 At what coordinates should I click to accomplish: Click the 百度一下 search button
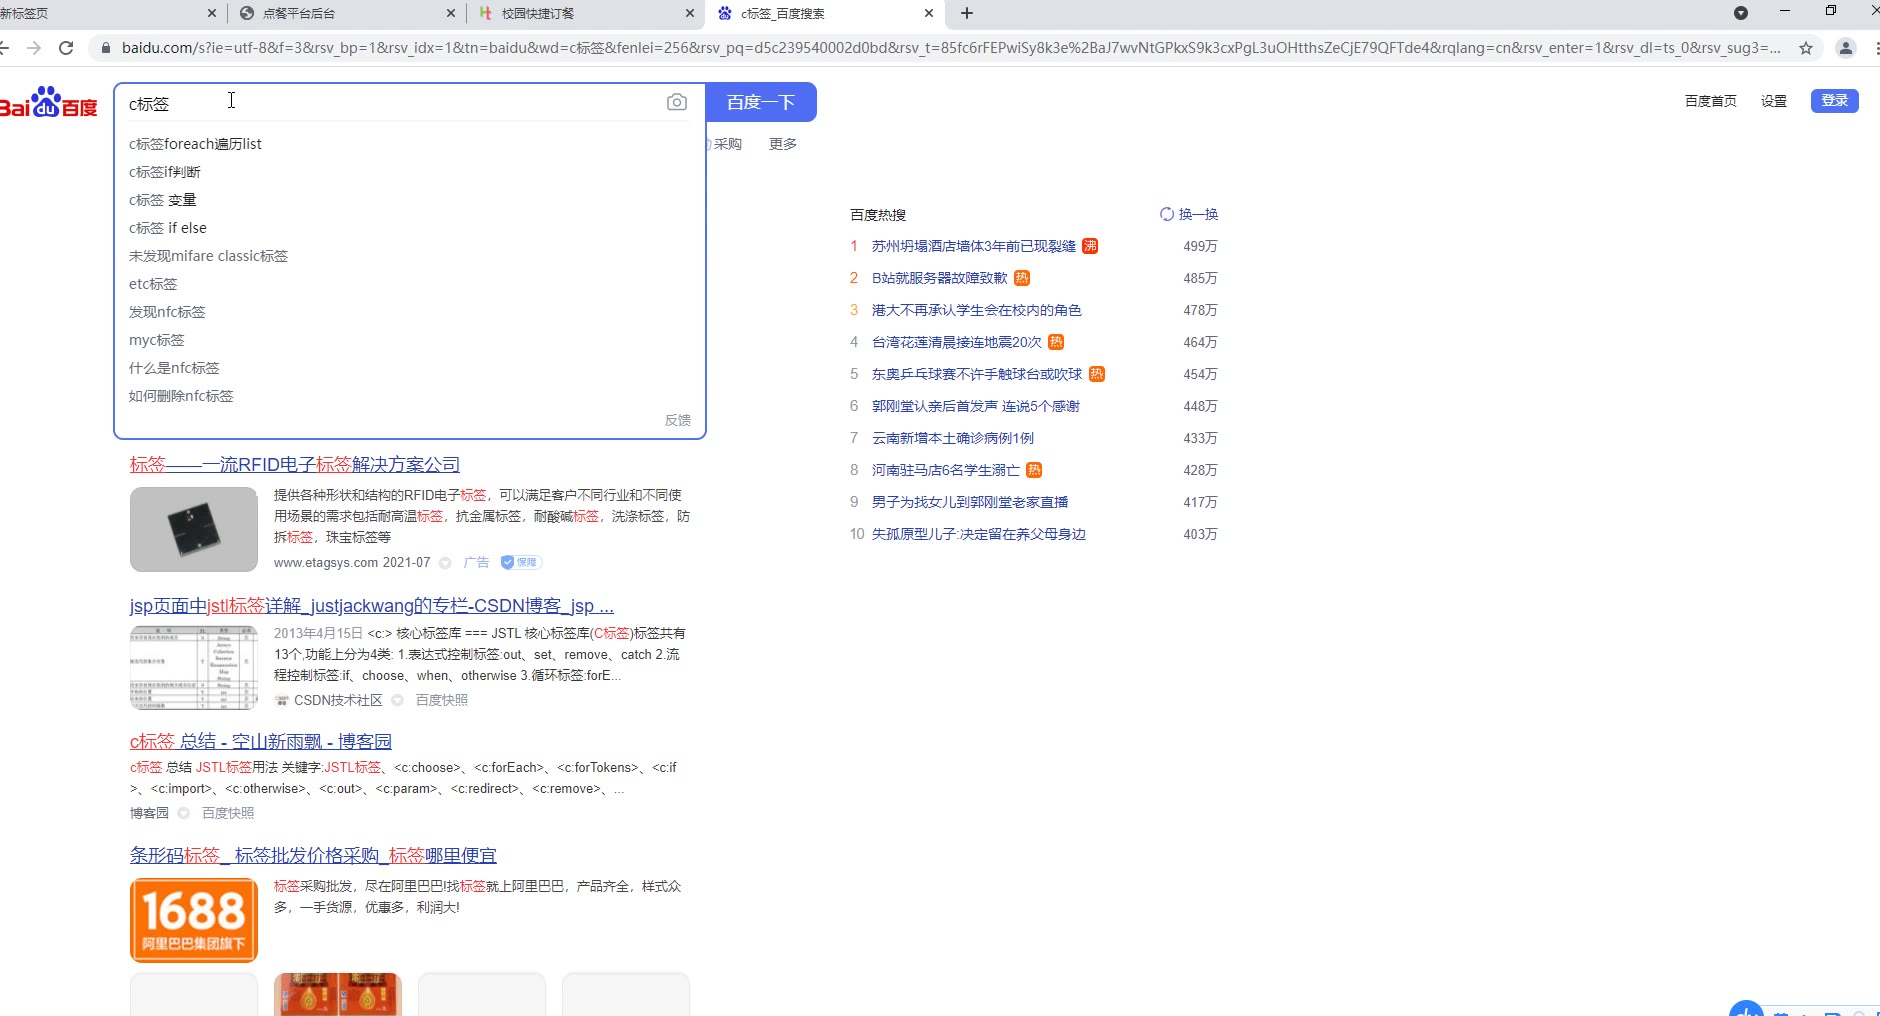pyautogui.click(x=761, y=102)
